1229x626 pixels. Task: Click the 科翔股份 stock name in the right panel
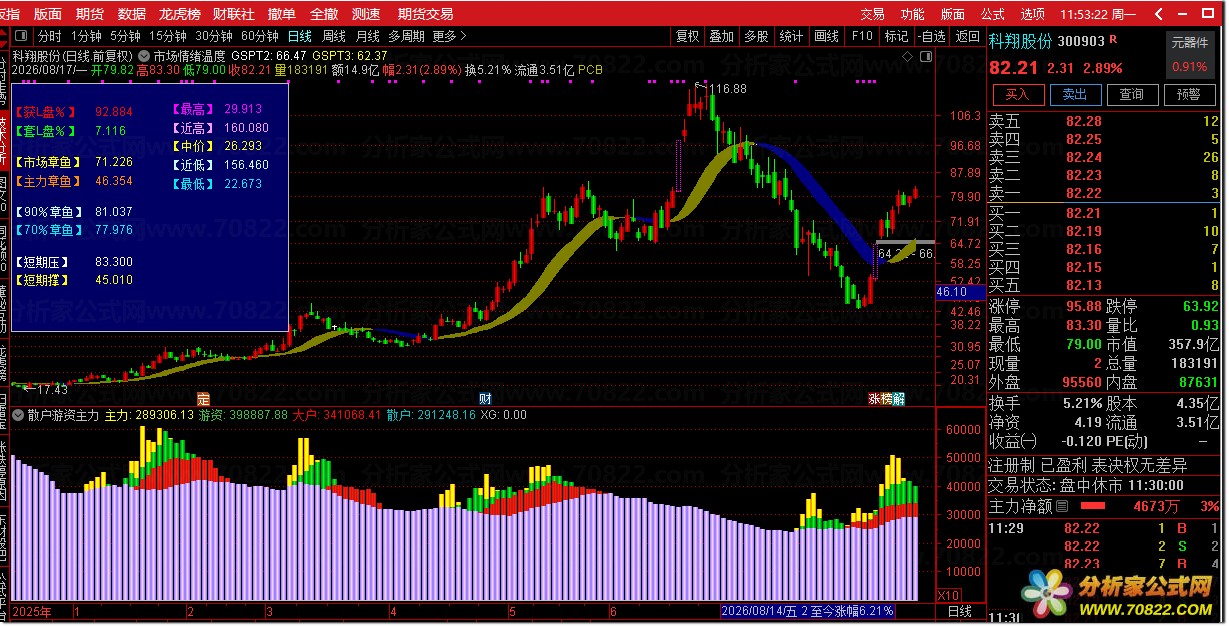point(1021,42)
